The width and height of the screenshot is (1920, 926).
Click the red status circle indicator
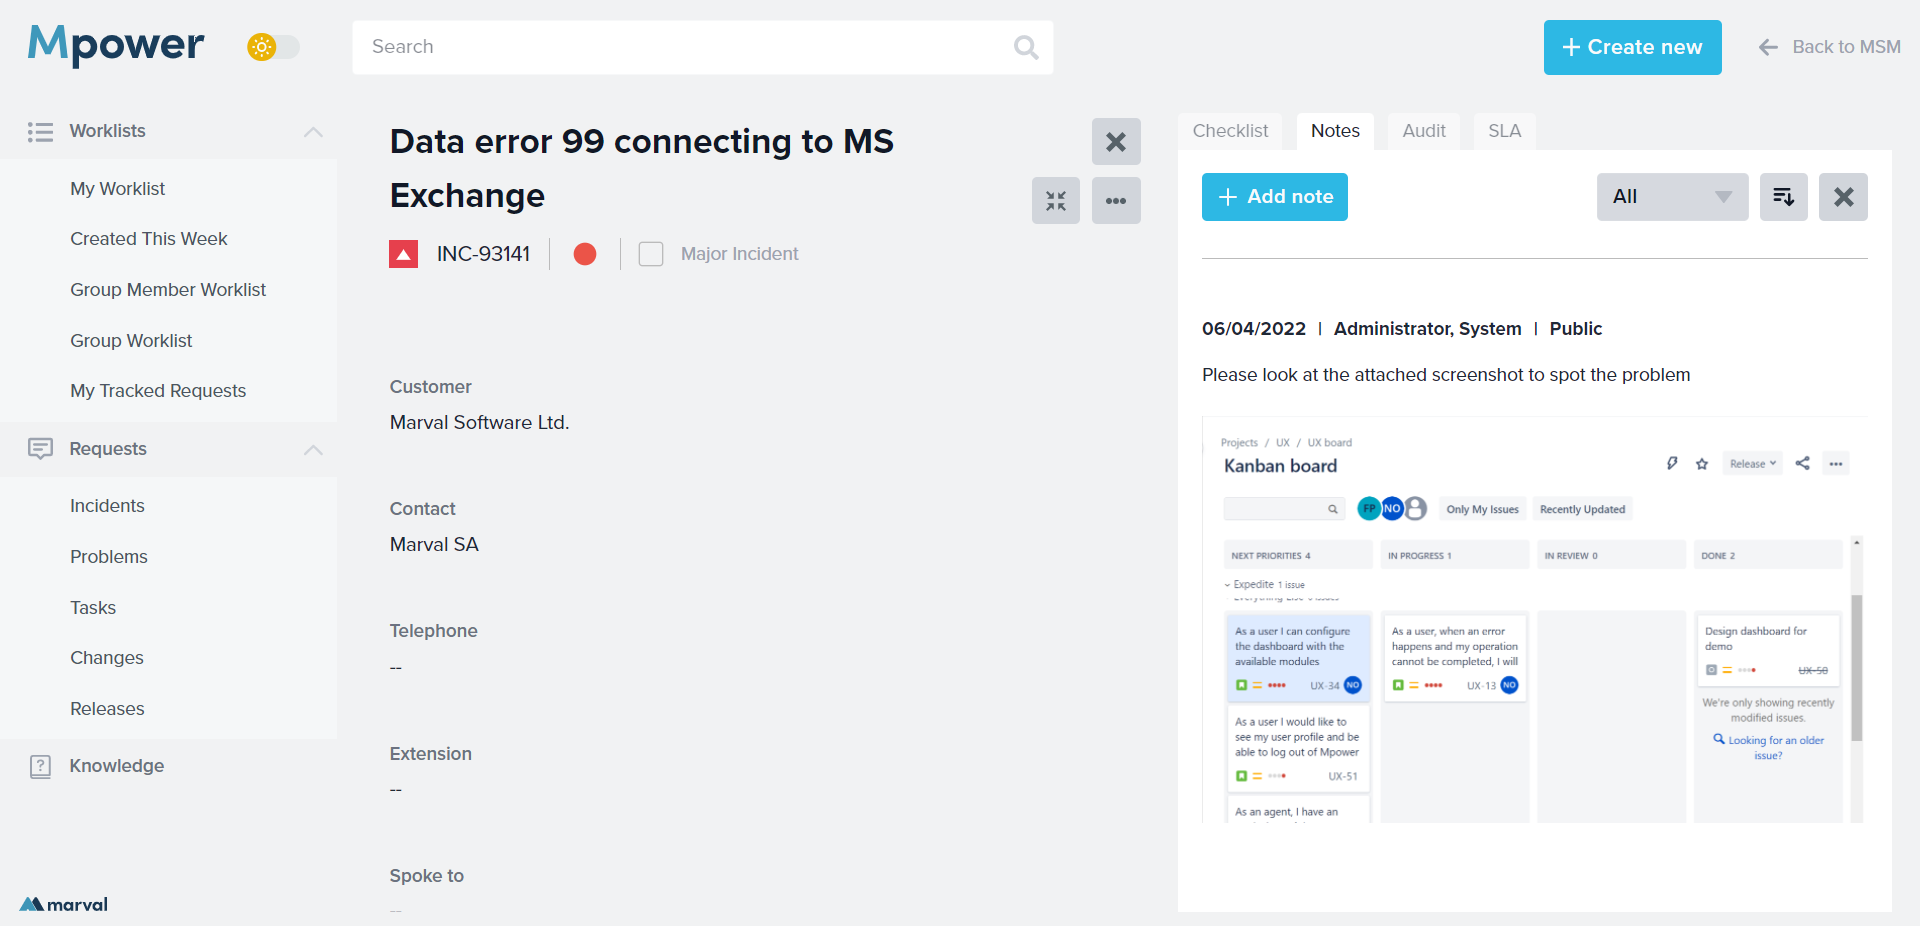(x=584, y=253)
